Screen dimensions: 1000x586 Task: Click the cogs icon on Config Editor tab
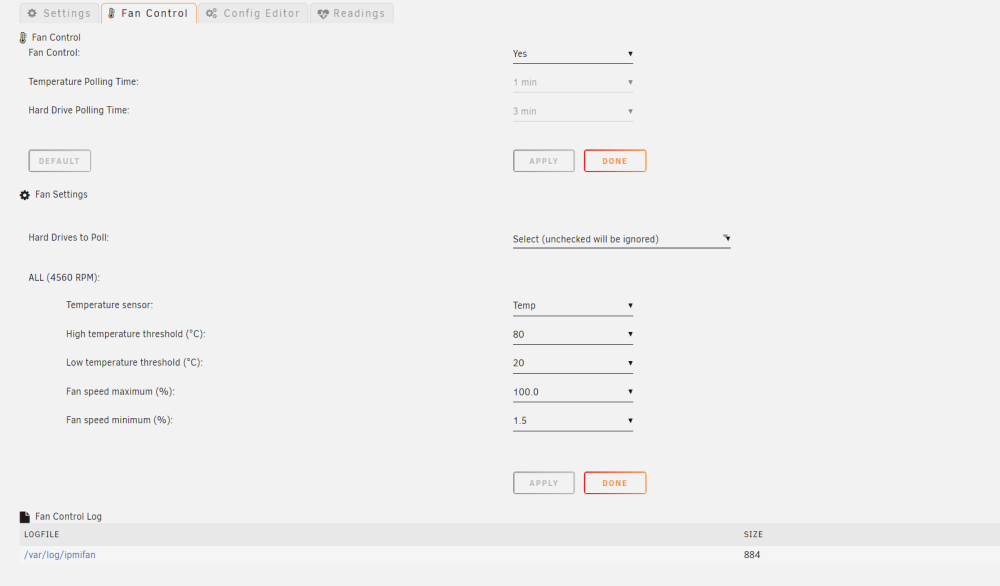coord(211,13)
